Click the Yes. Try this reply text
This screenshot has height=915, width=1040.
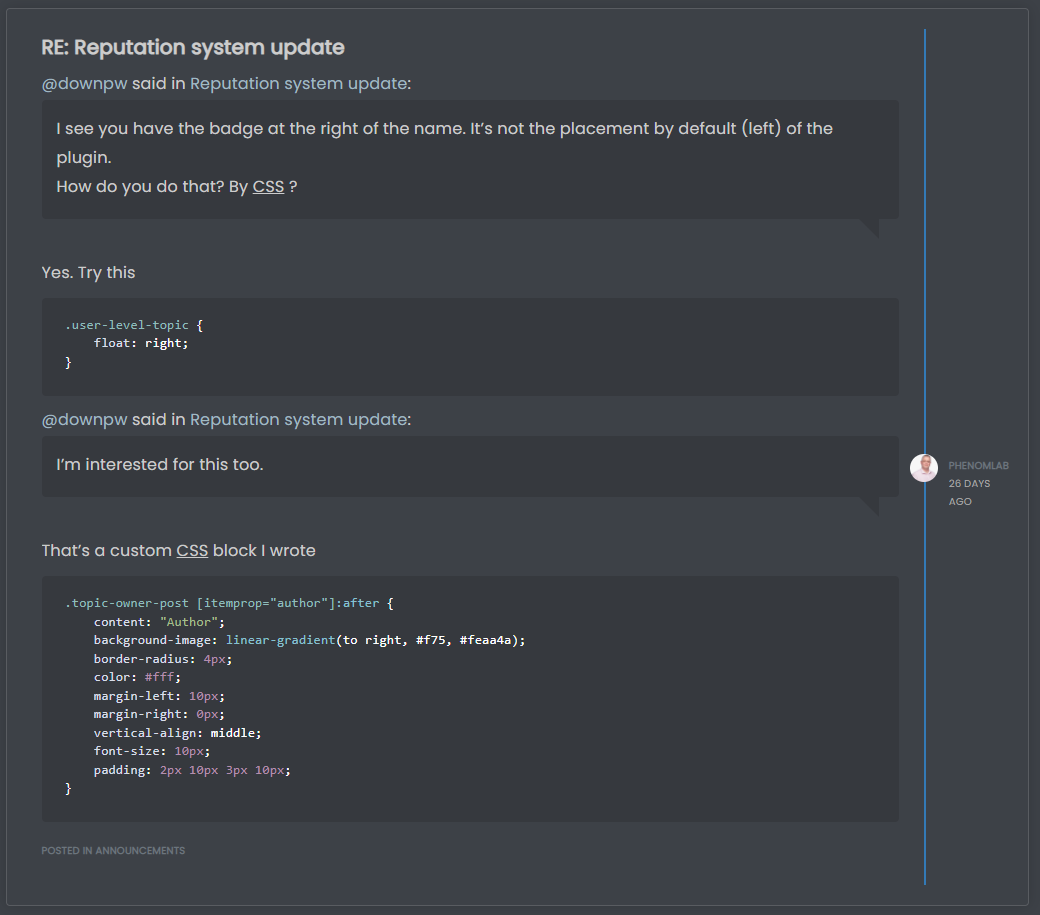(x=88, y=272)
